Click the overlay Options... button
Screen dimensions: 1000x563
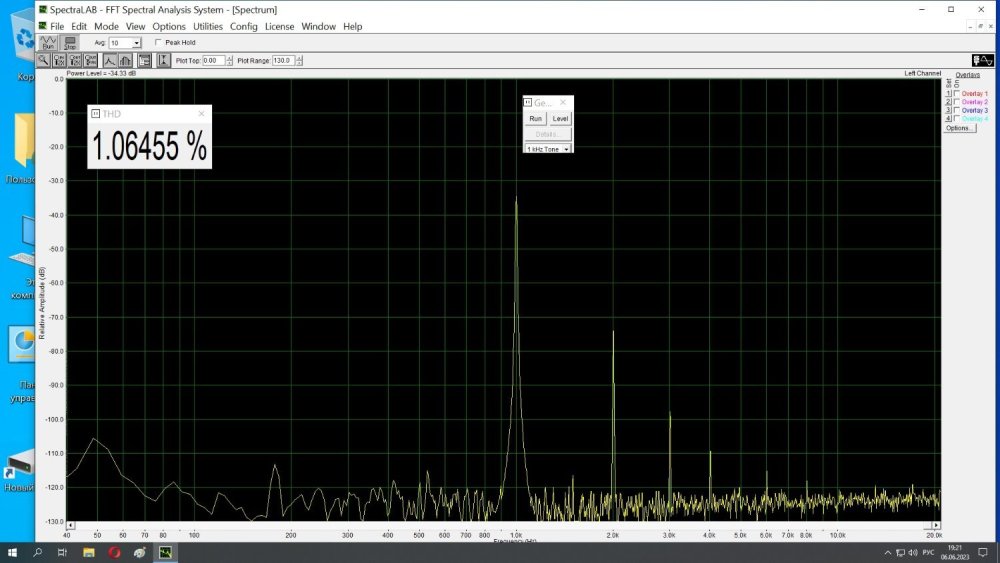coord(958,128)
